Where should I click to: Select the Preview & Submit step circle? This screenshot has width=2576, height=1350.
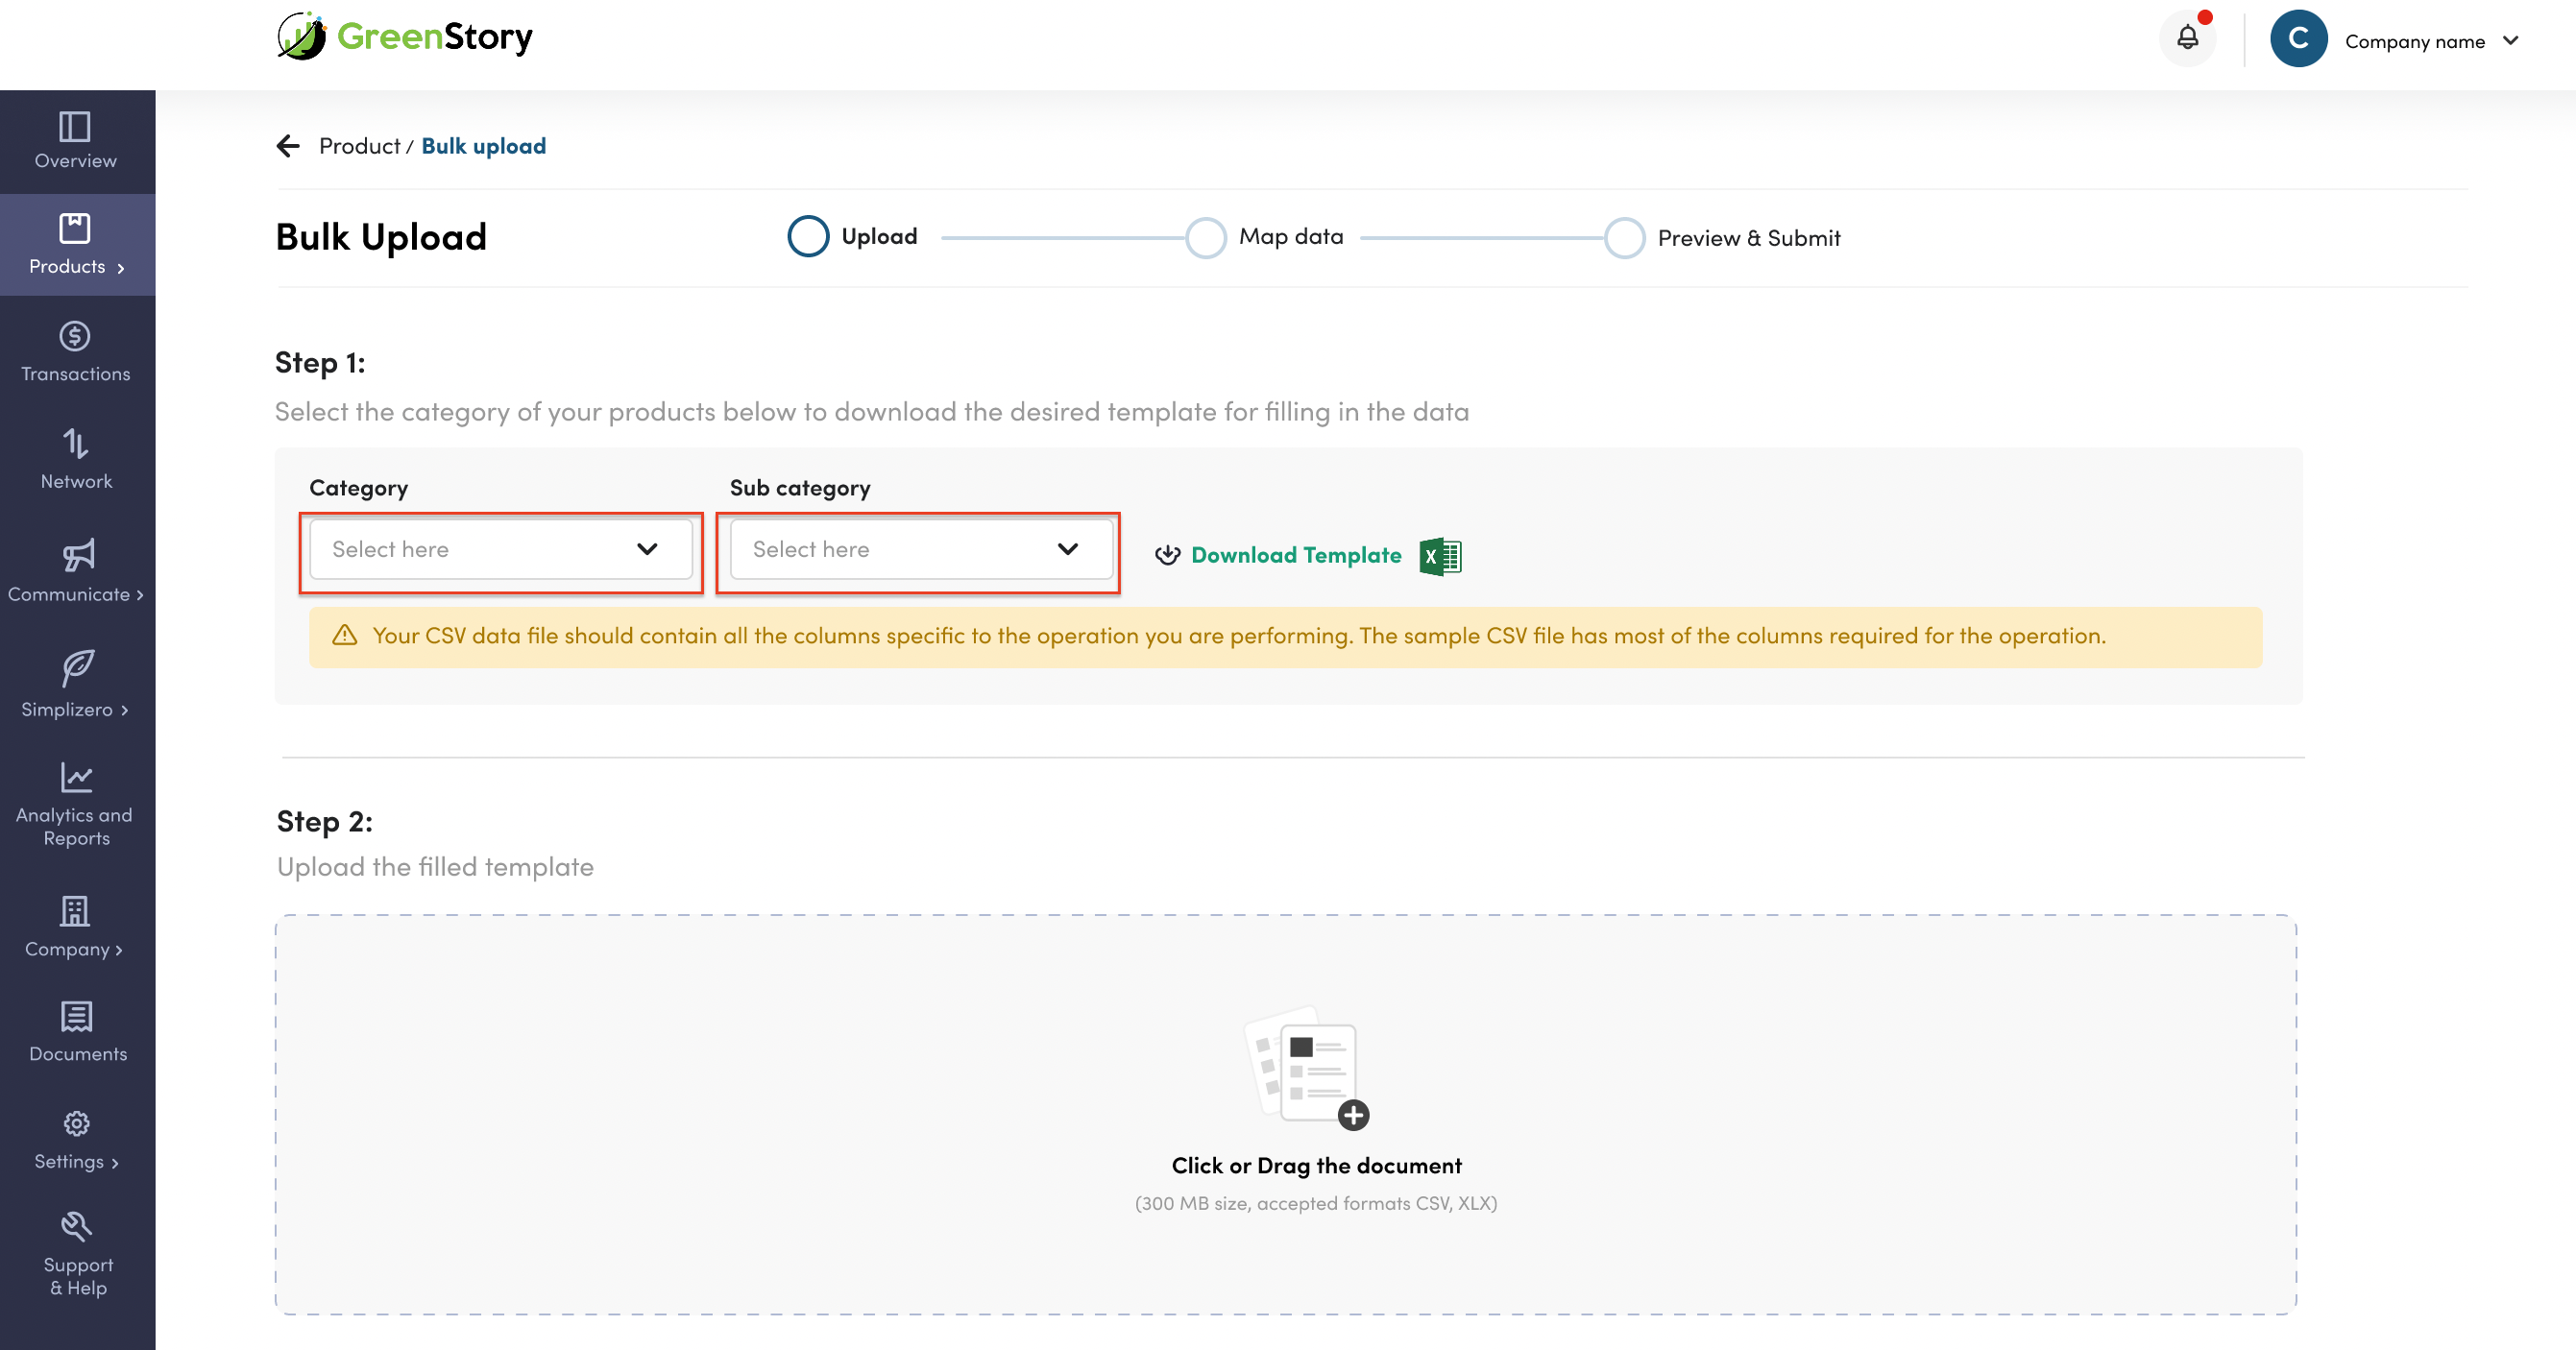coord(1624,238)
